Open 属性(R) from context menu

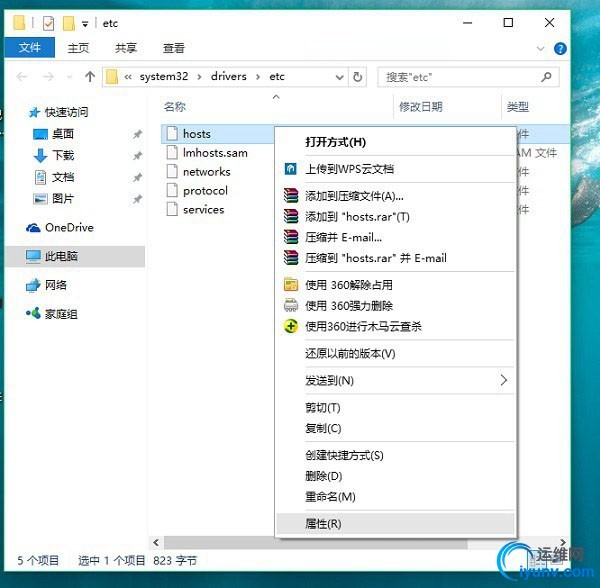click(395, 524)
